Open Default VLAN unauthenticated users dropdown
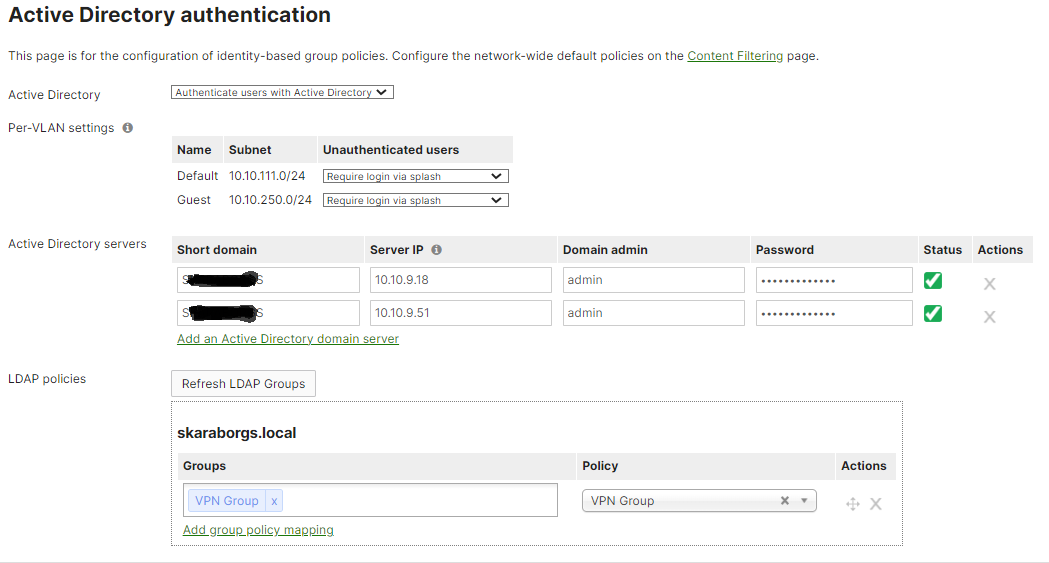This screenshot has width=1049, height=563. click(x=415, y=176)
